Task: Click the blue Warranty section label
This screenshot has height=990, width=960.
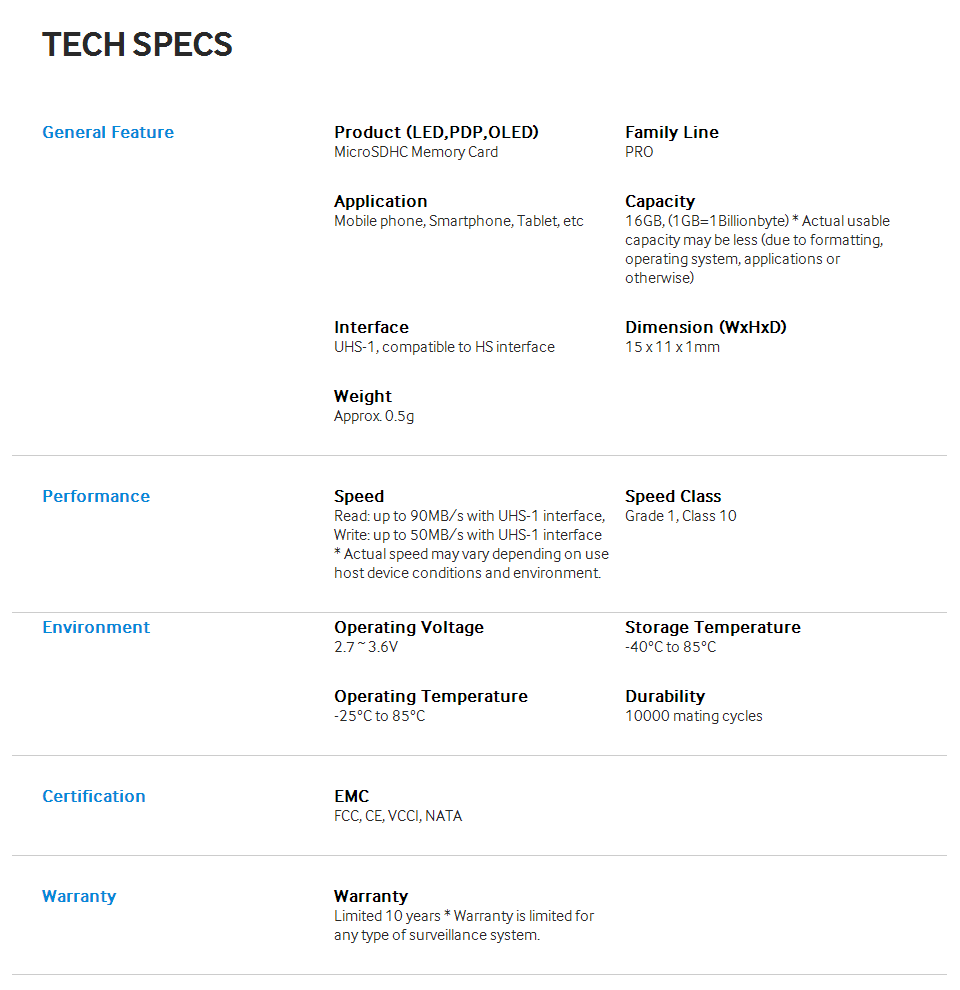Action: click(79, 897)
